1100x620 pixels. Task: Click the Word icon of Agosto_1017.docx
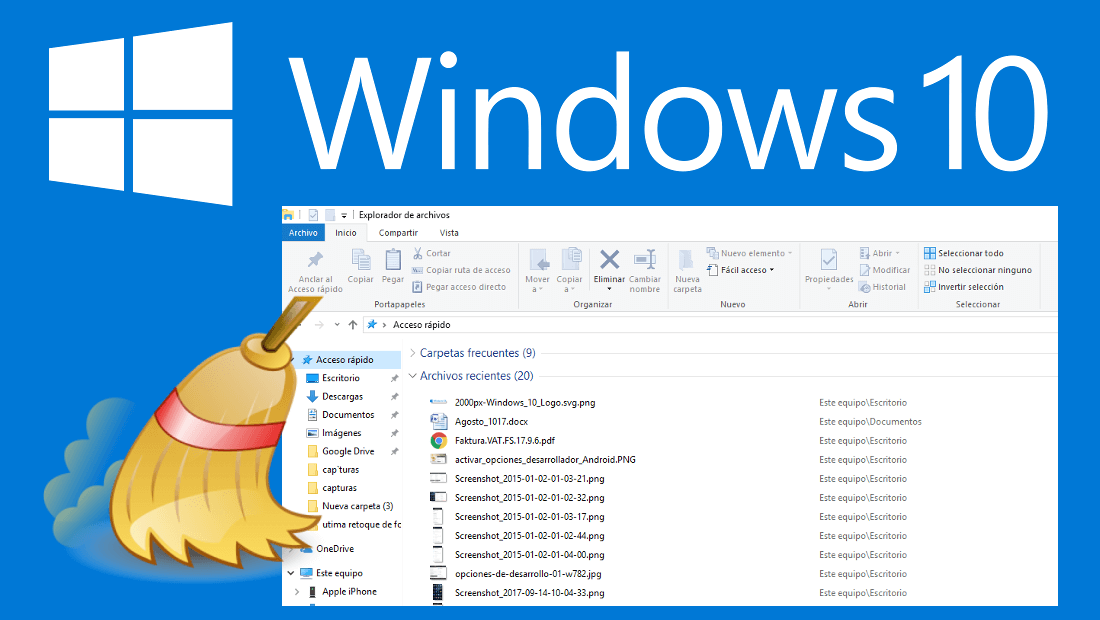pos(438,422)
